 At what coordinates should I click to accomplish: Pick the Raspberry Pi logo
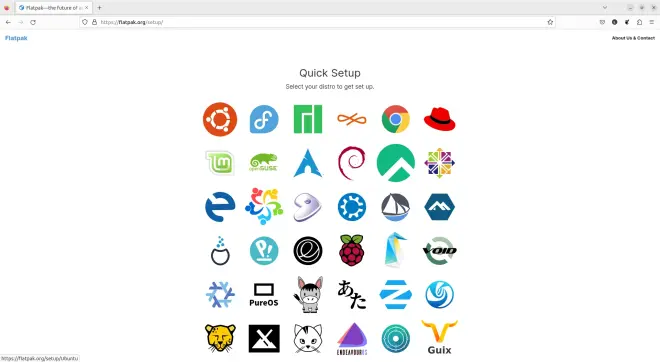pos(352,250)
